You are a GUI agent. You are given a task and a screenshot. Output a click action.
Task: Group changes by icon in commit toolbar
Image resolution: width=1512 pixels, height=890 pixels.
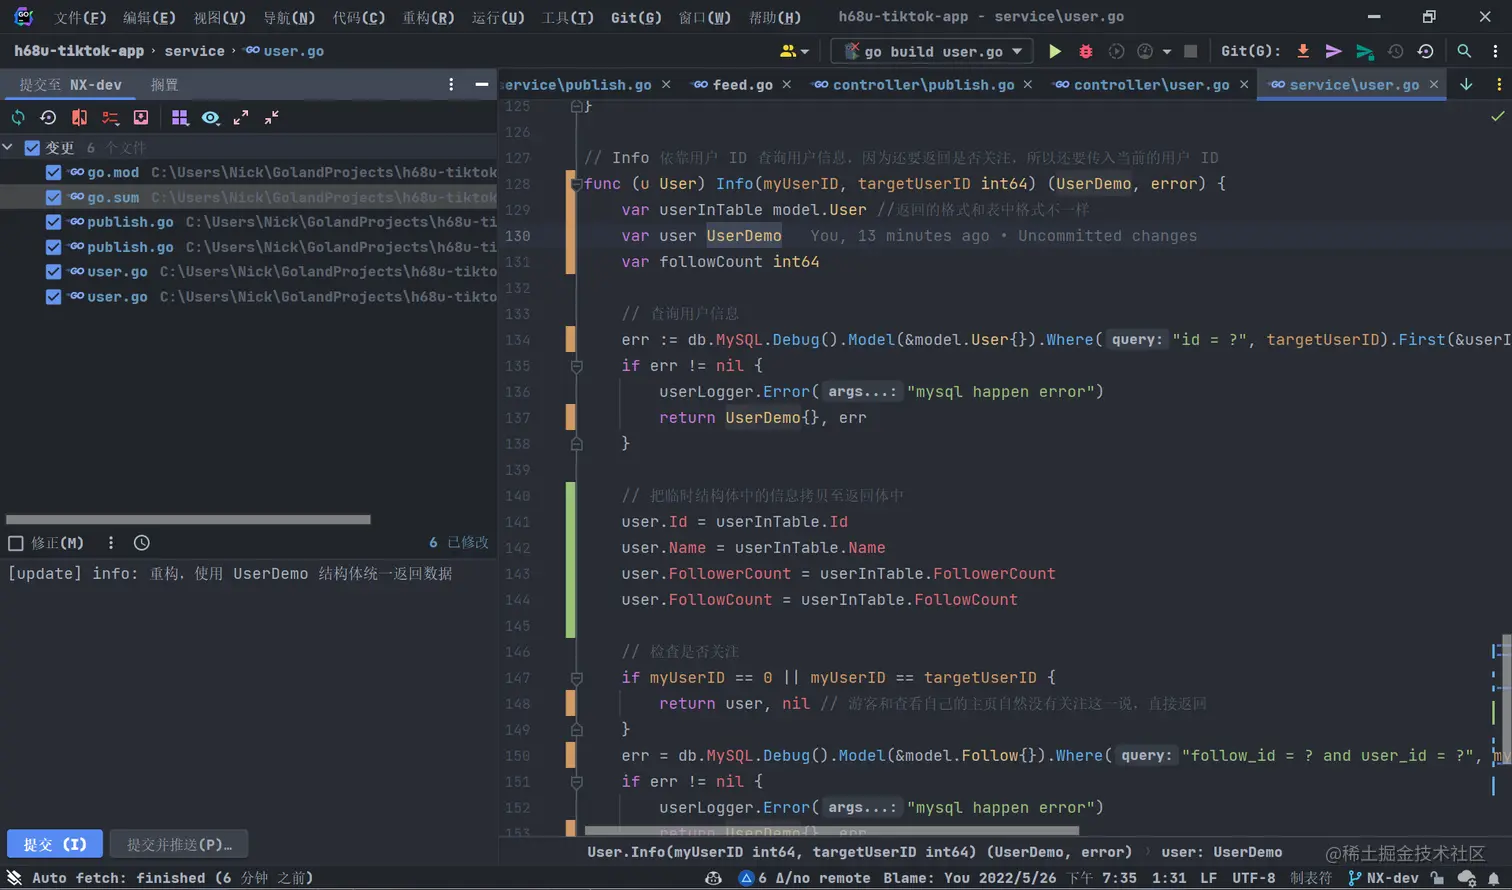pyautogui.click(x=179, y=118)
